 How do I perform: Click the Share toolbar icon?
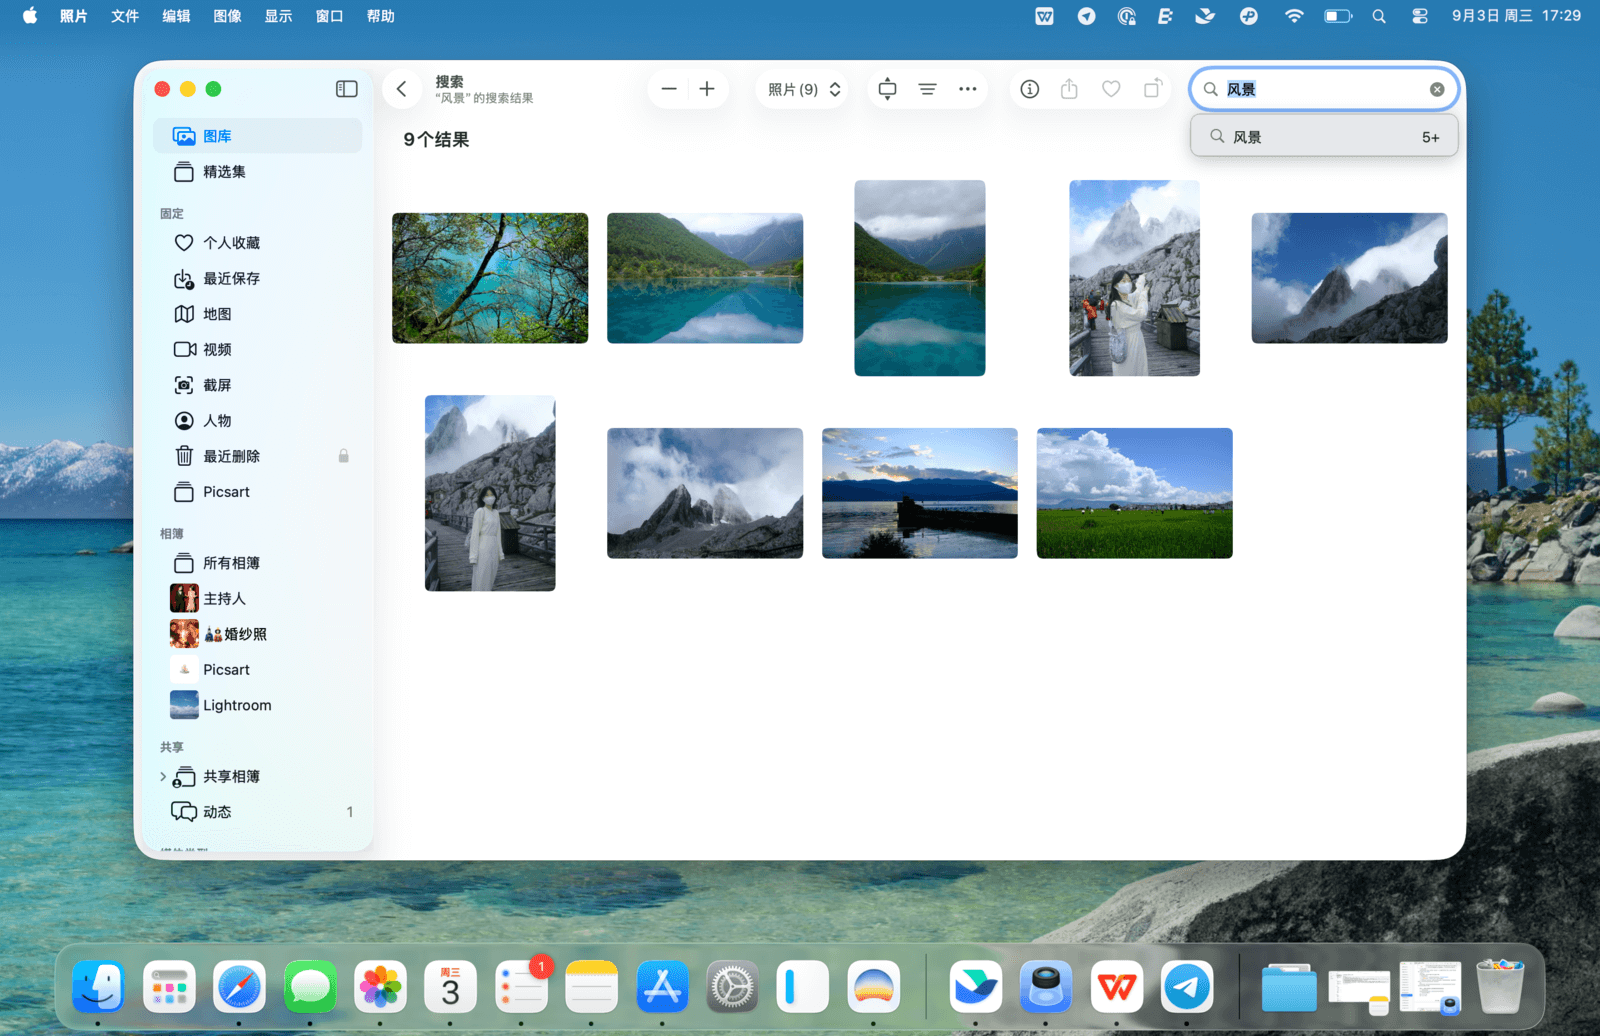pyautogui.click(x=1069, y=89)
